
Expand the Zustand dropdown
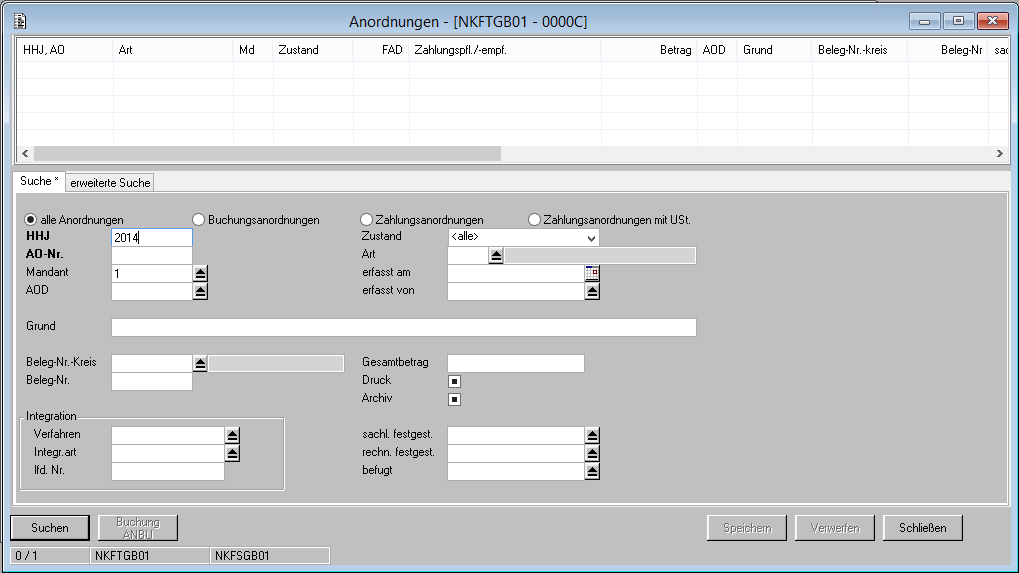pyautogui.click(x=591, y=238)
